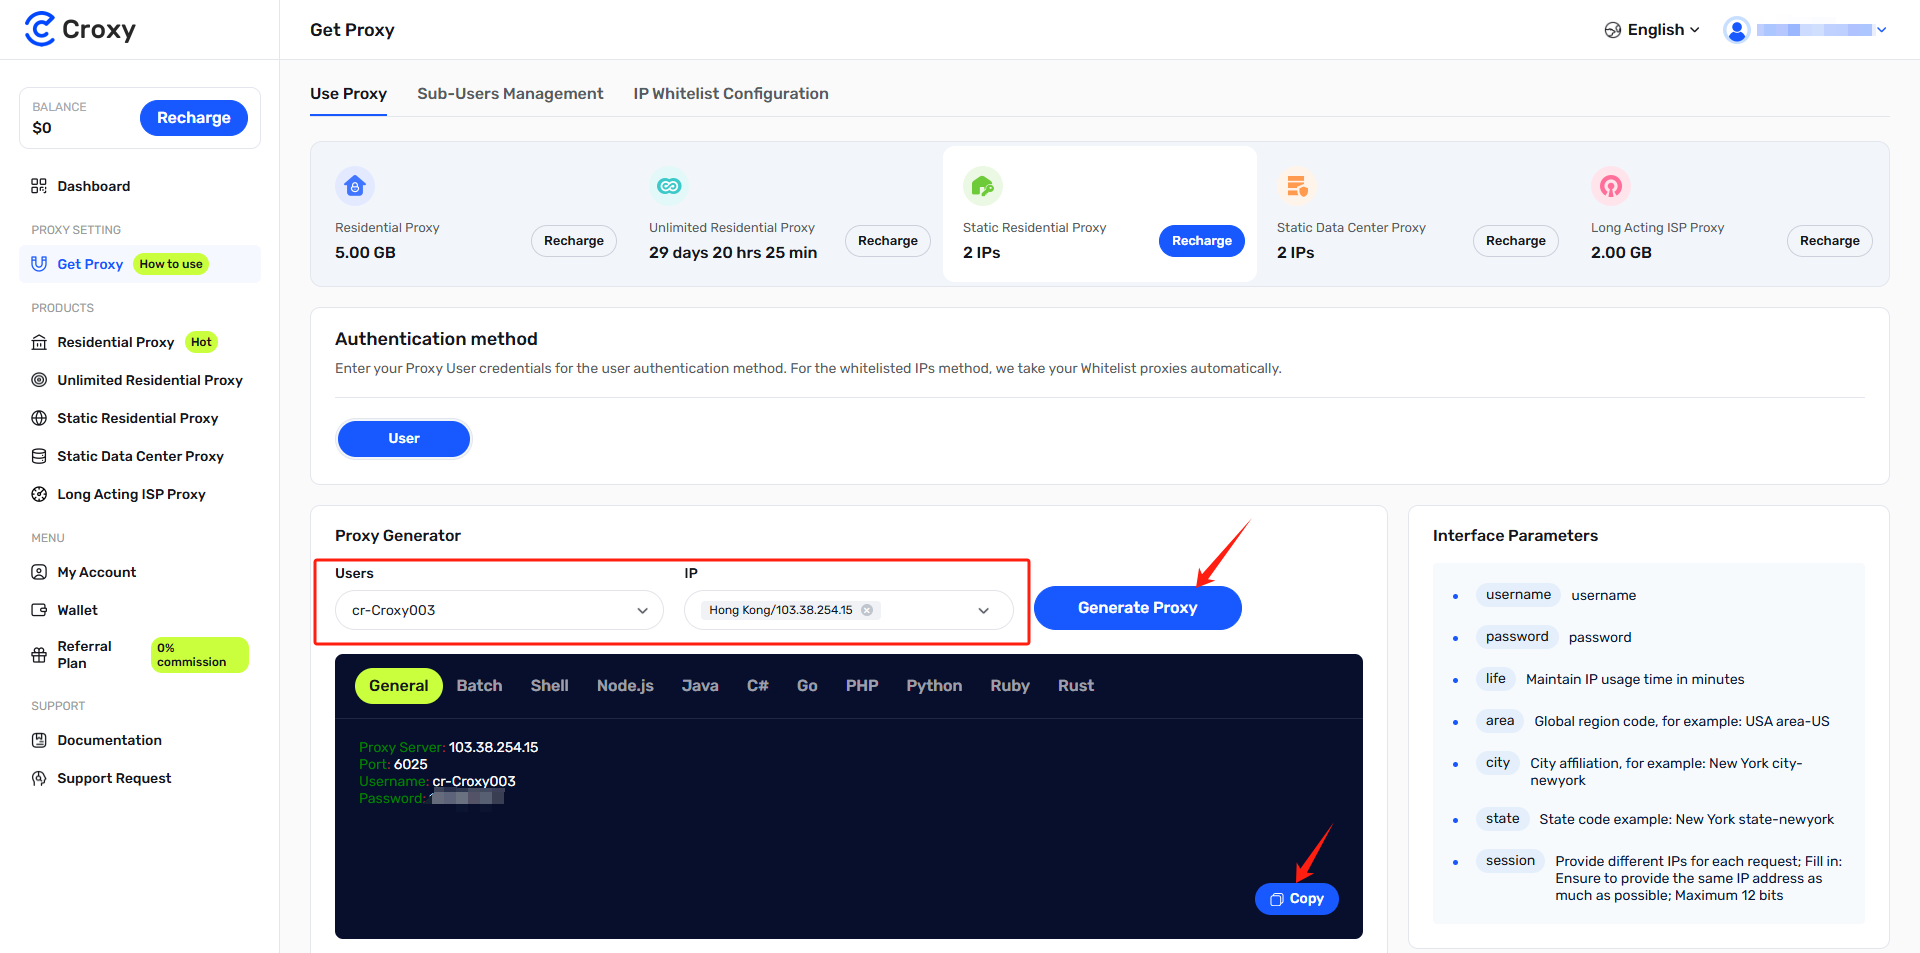Click the balance Recharge button
This screenshot has width=1920, height=953.
point(194,118)
